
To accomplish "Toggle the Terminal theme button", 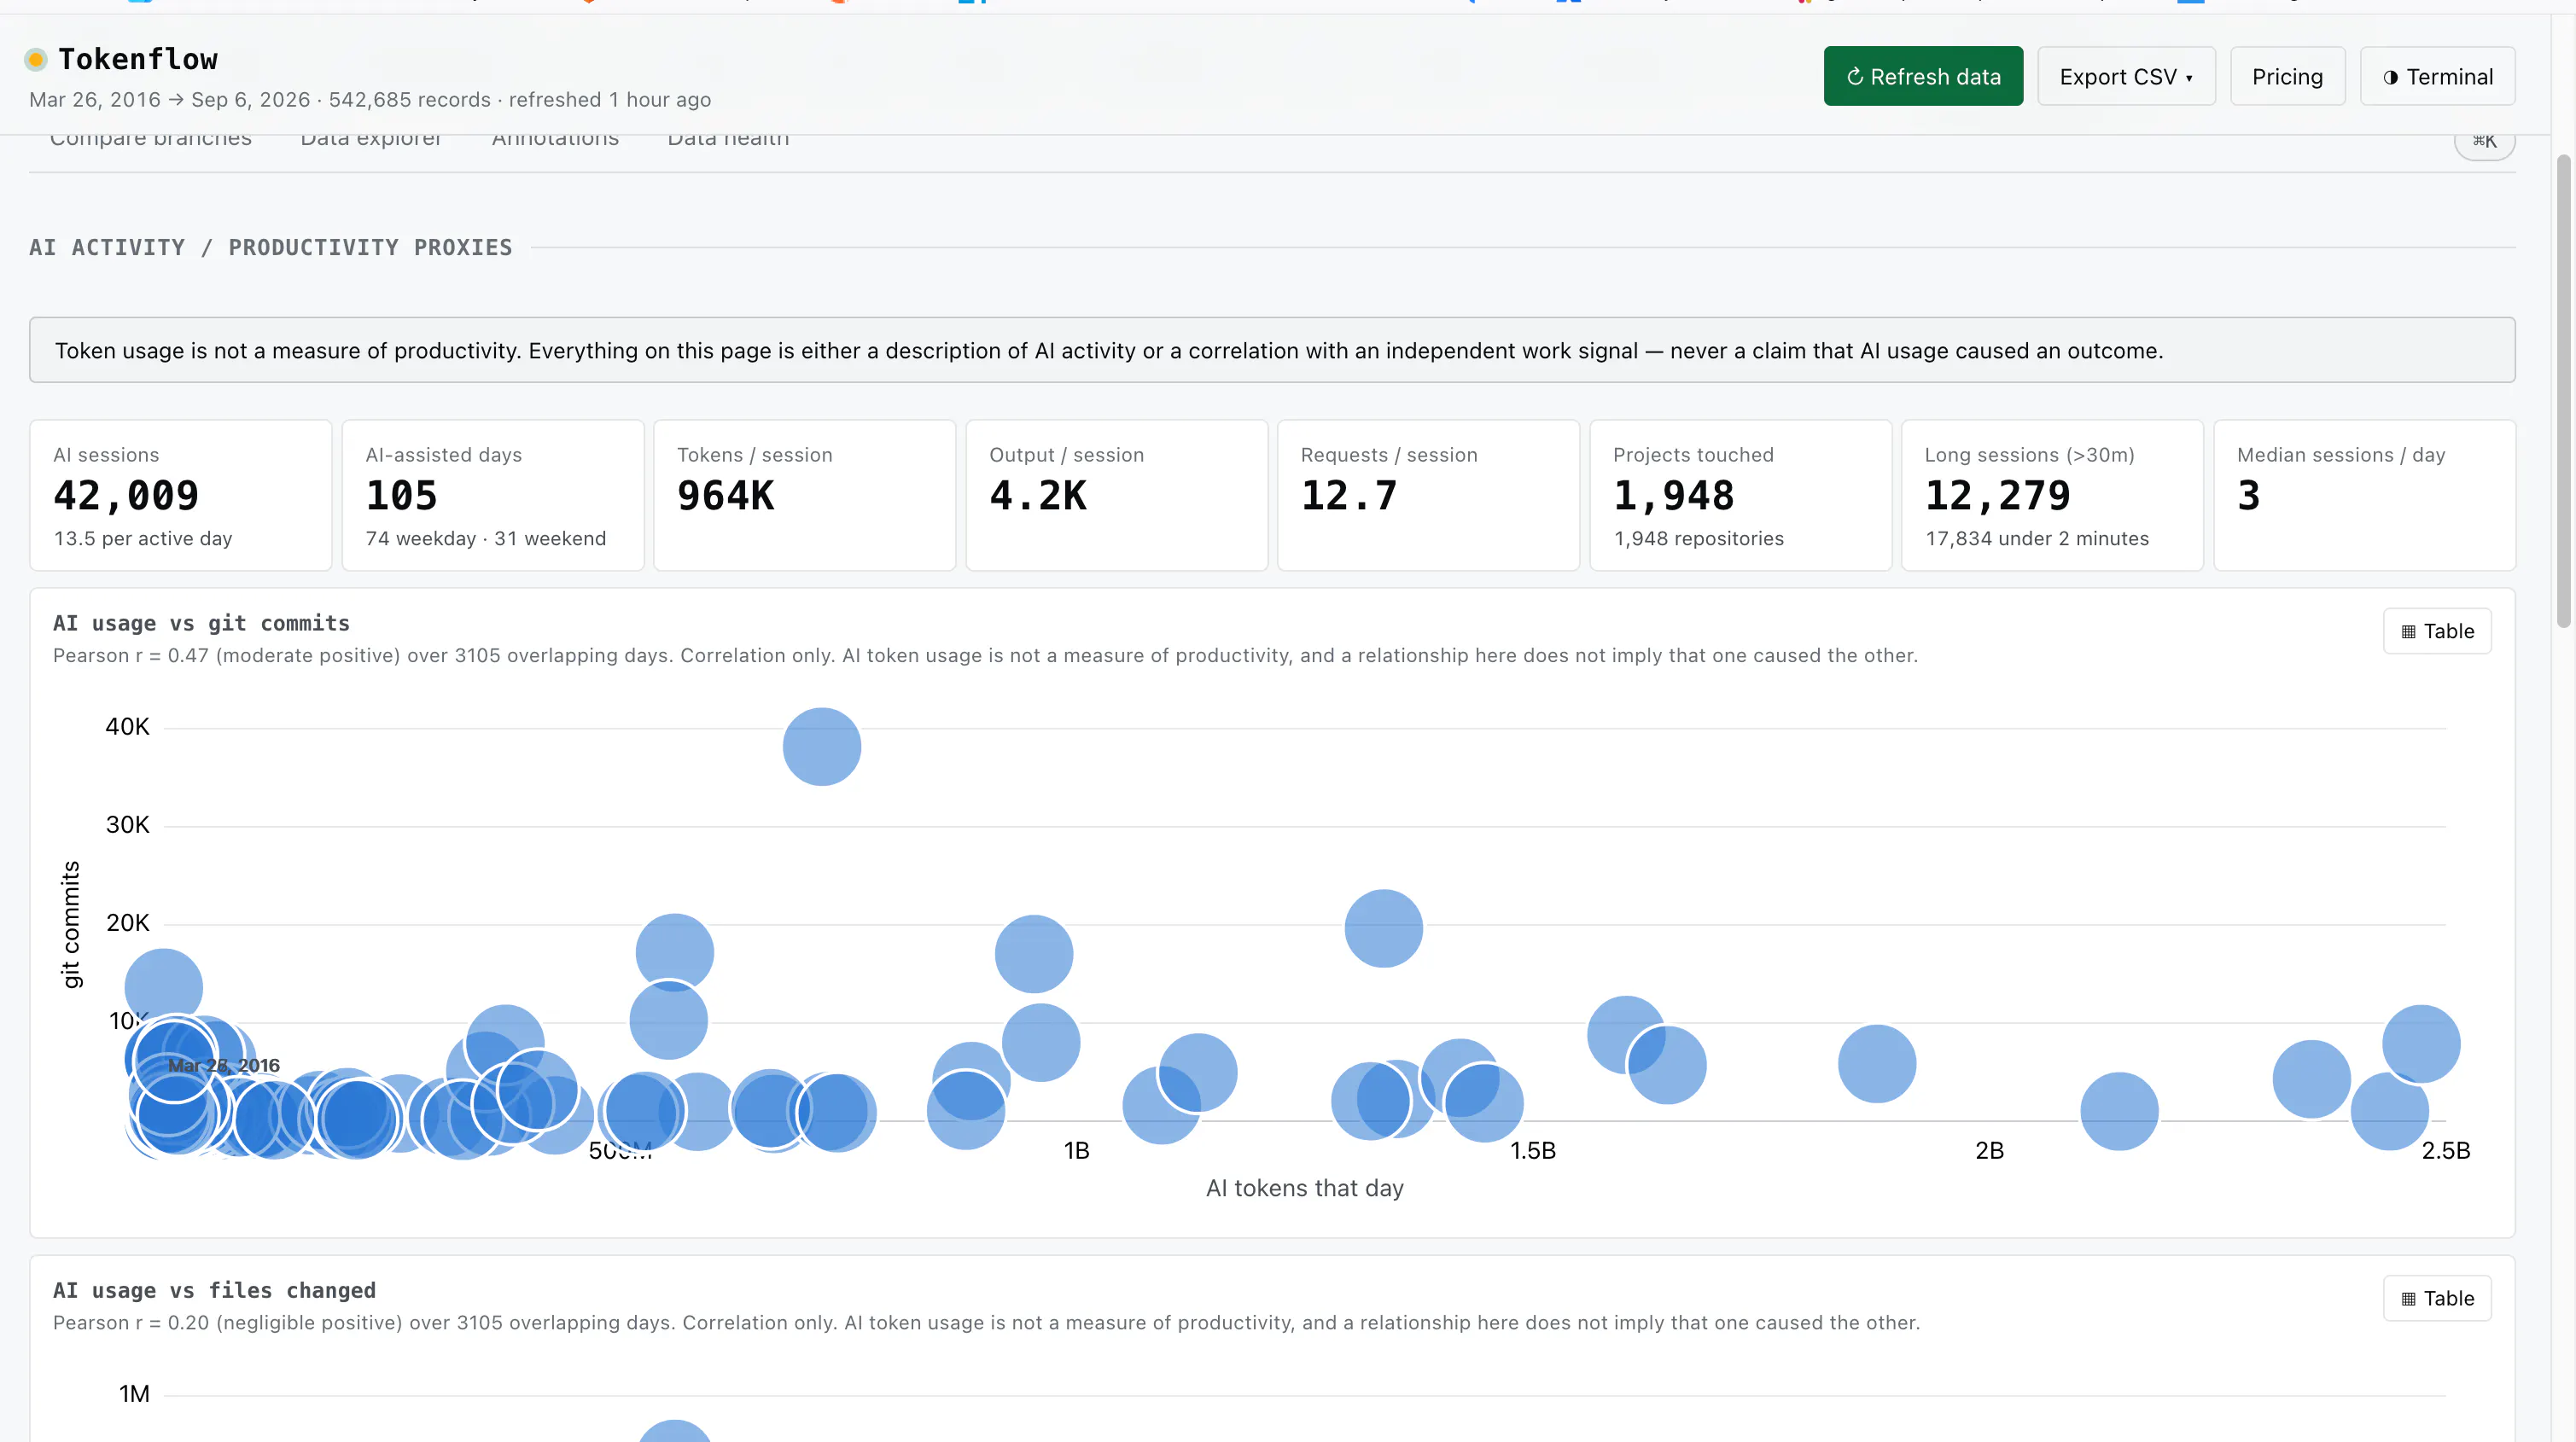I will tap(2437, 76).
